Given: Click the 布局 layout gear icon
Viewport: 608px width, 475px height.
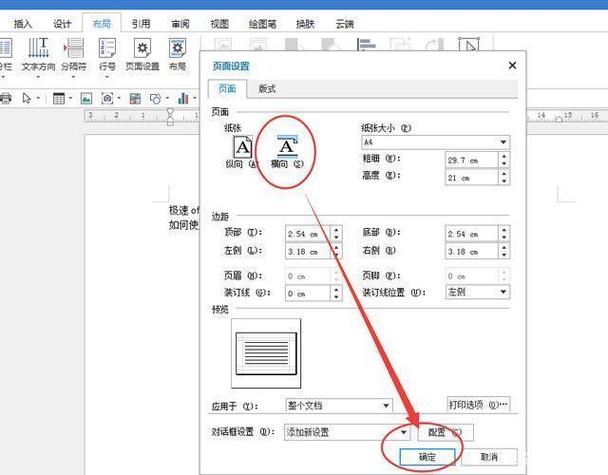Looking at the screenshot, I should click(x=177, y=54).
